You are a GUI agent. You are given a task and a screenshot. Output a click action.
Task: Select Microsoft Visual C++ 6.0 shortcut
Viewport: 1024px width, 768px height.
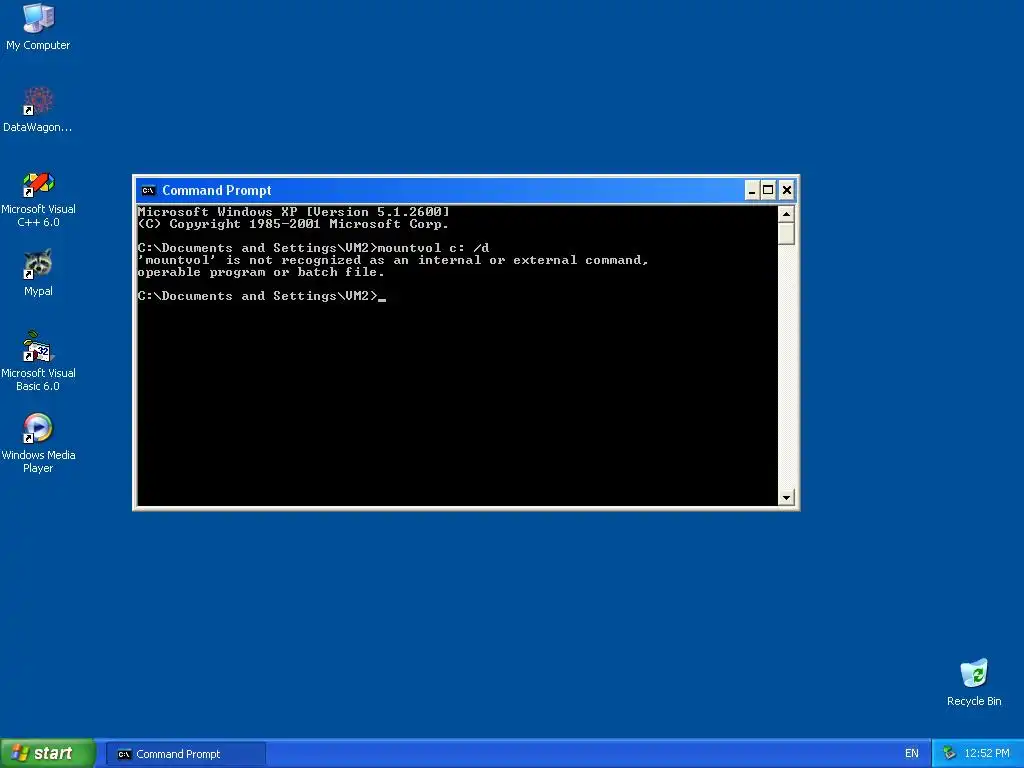click(x=38, y=199)
